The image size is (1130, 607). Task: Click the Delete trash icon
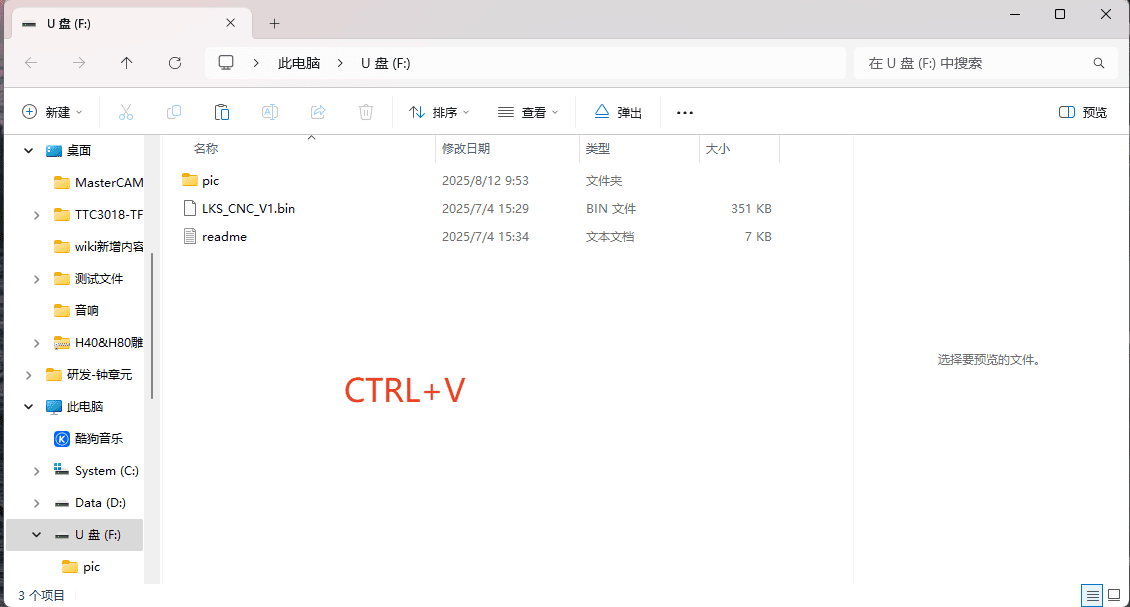366,112
